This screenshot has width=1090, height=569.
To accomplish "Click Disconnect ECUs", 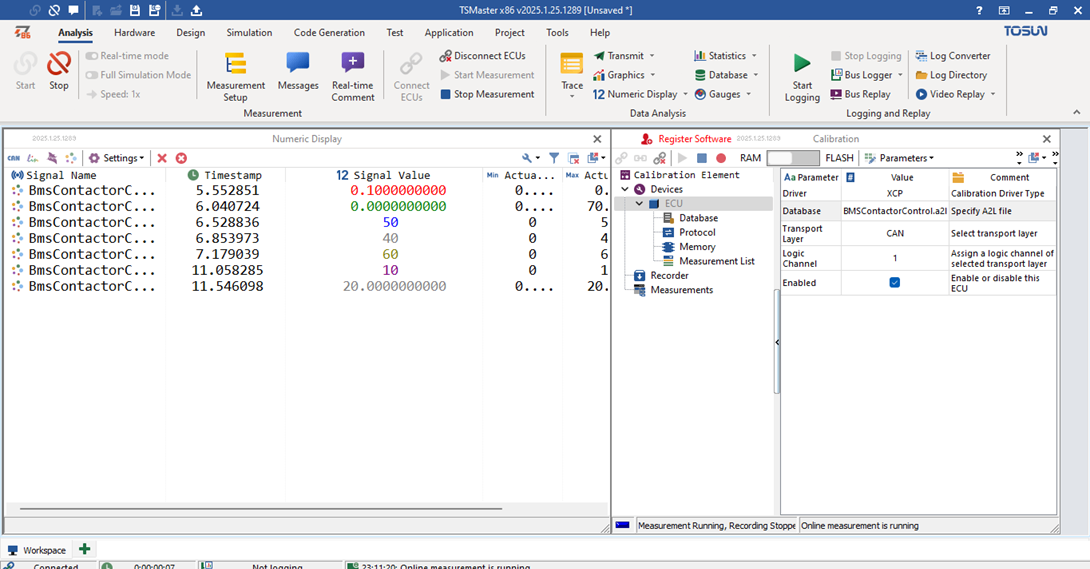I will (482, 56).
